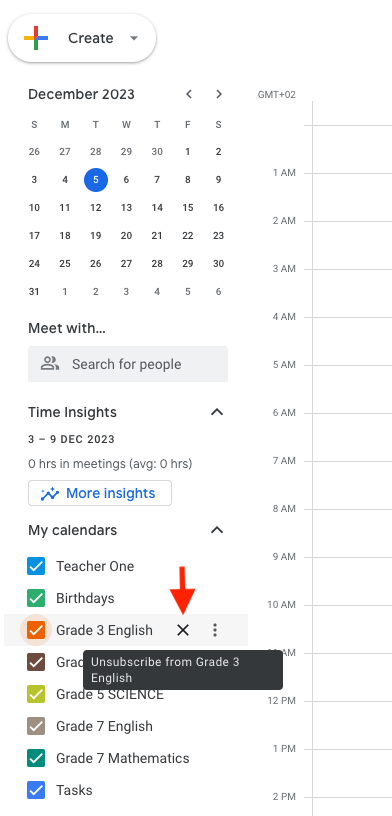Toggle the Tasks calendar checkbox
392x816 pixels.
36,790
